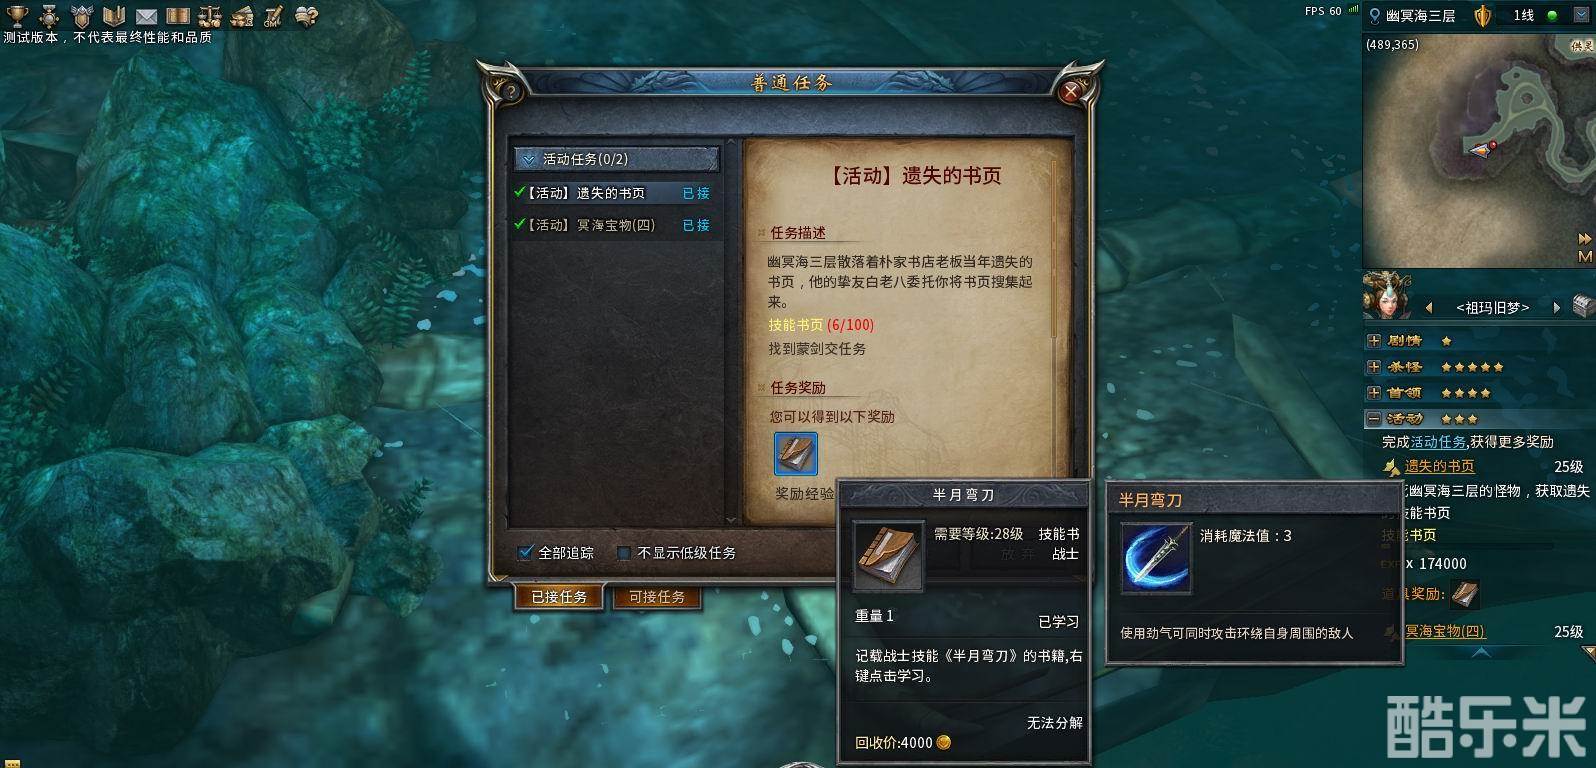This screenshot has width=1596, height=768.
Task: Toggle the 全部追踪 checkbox
Action: (525, 553)
